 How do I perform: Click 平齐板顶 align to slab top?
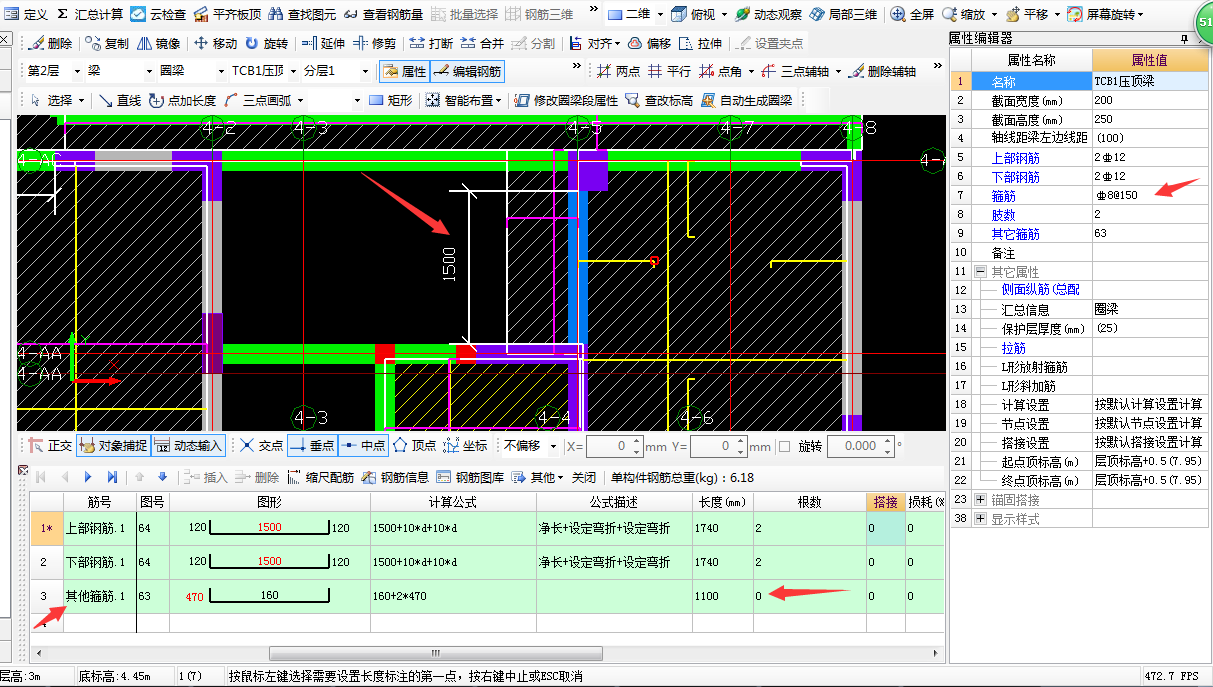coord(227,14)
